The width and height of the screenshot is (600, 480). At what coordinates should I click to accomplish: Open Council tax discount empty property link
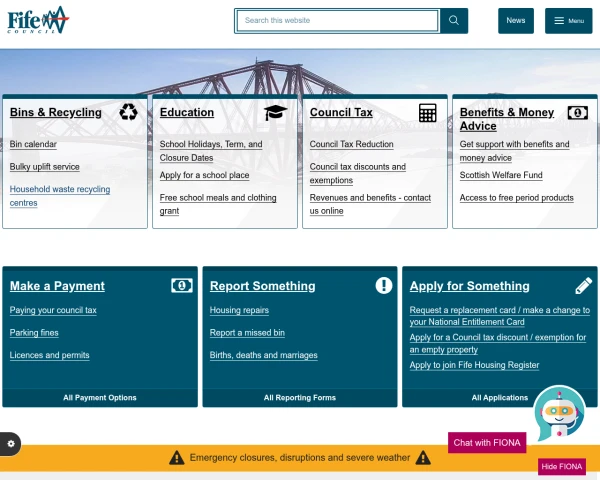coord(498,343)
